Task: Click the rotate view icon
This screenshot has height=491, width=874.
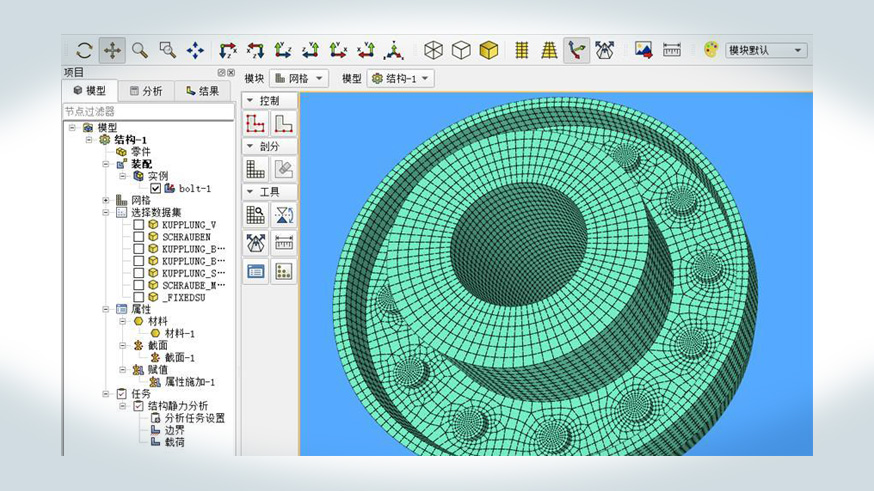Action: click(x=84, y=50)
